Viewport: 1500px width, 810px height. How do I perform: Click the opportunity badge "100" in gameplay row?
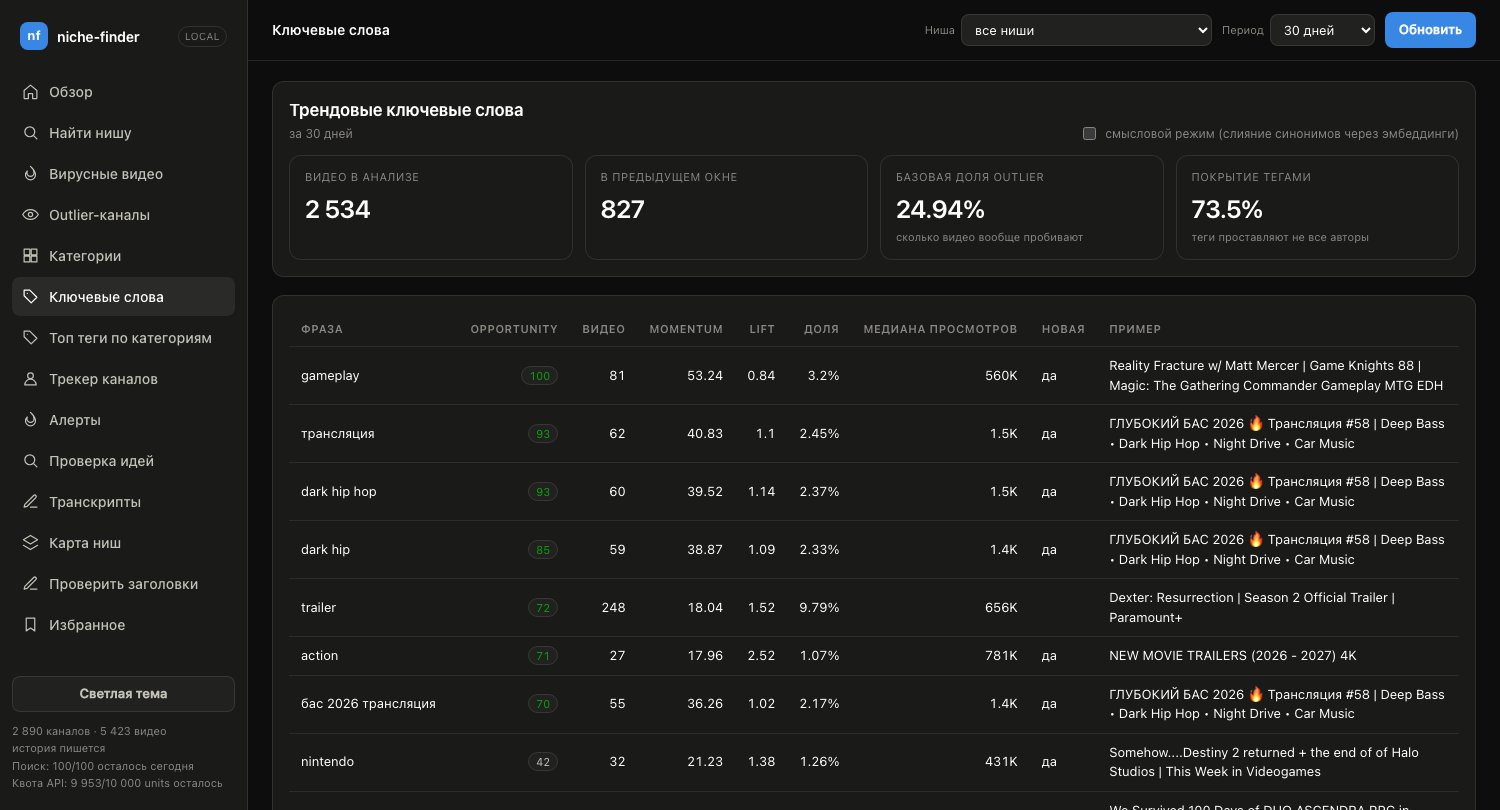pos(540,376)
